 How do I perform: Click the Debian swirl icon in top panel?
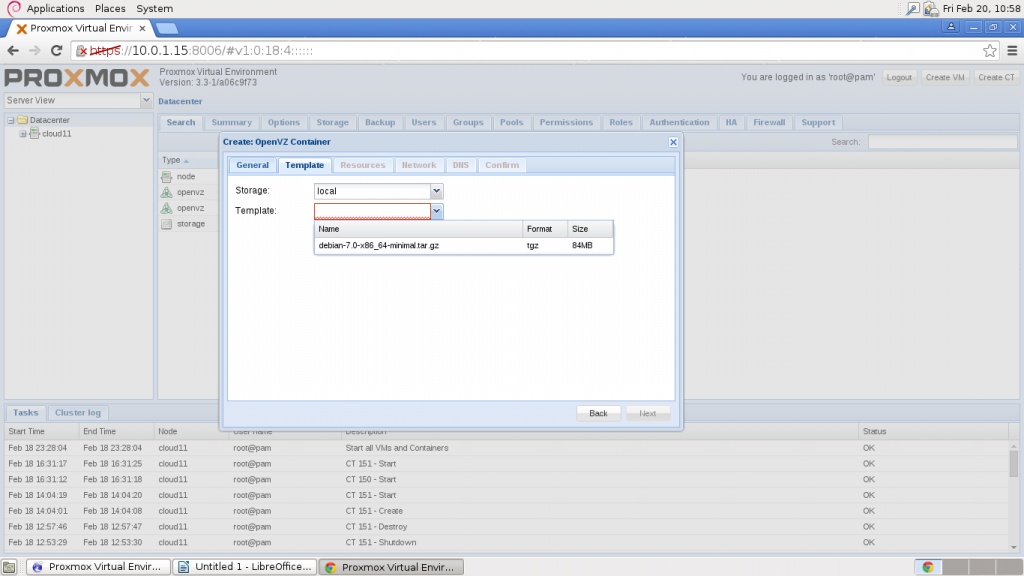click(x=13, y=8)
